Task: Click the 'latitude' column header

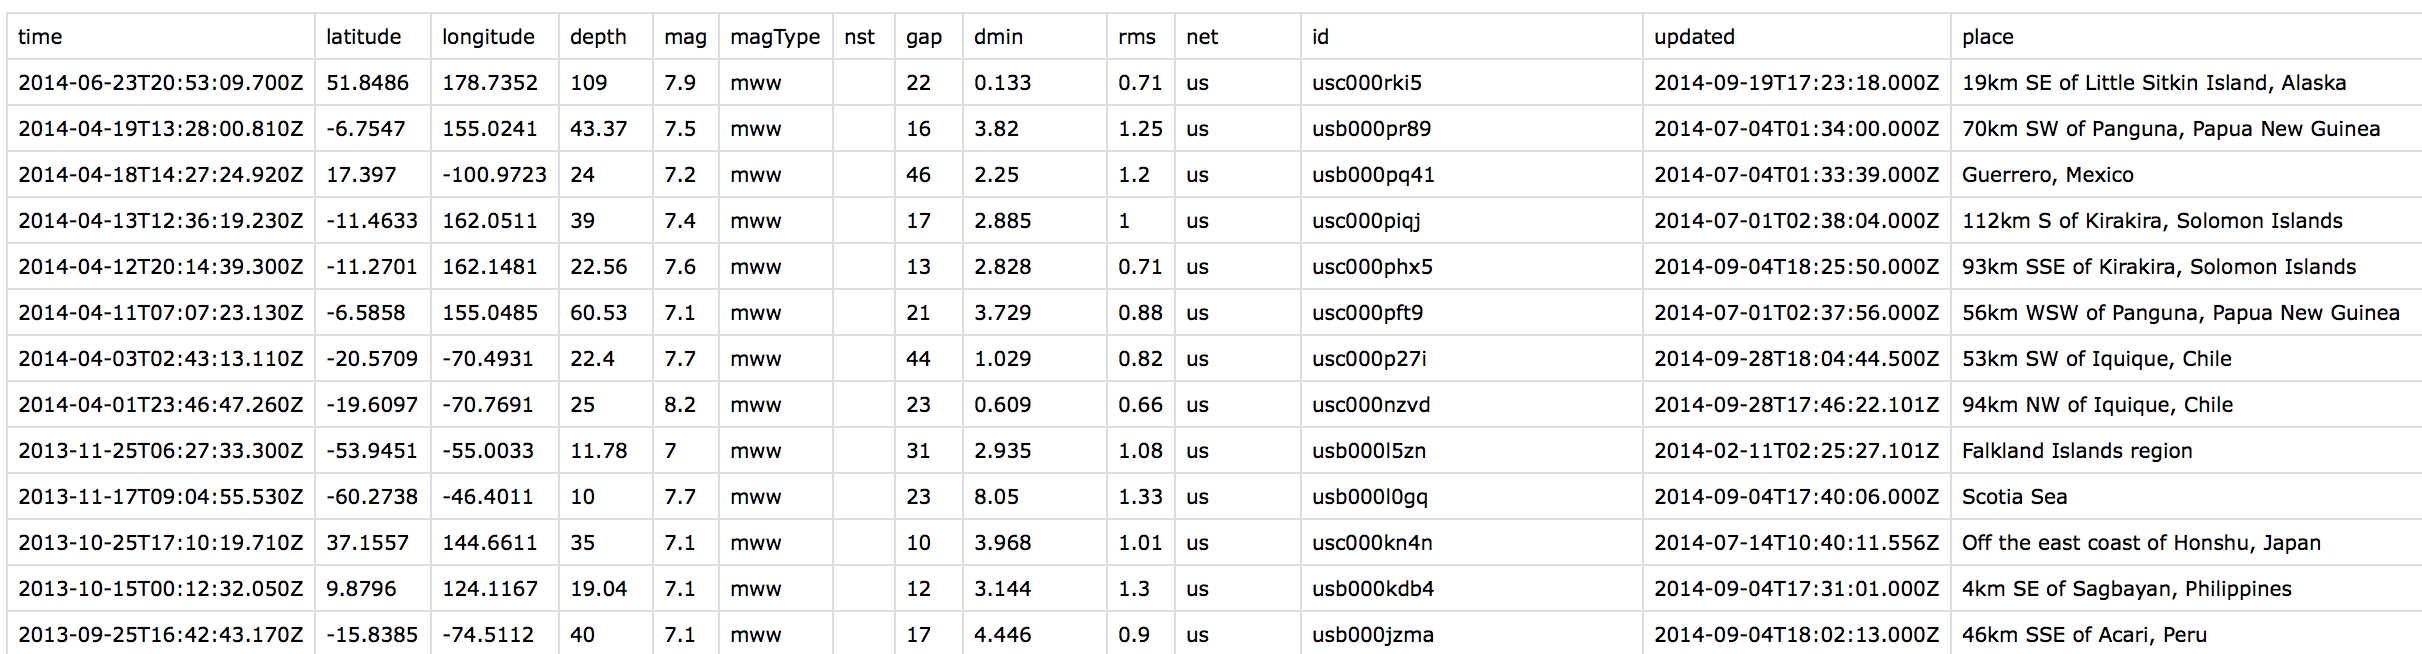Action: click(363, 37)
